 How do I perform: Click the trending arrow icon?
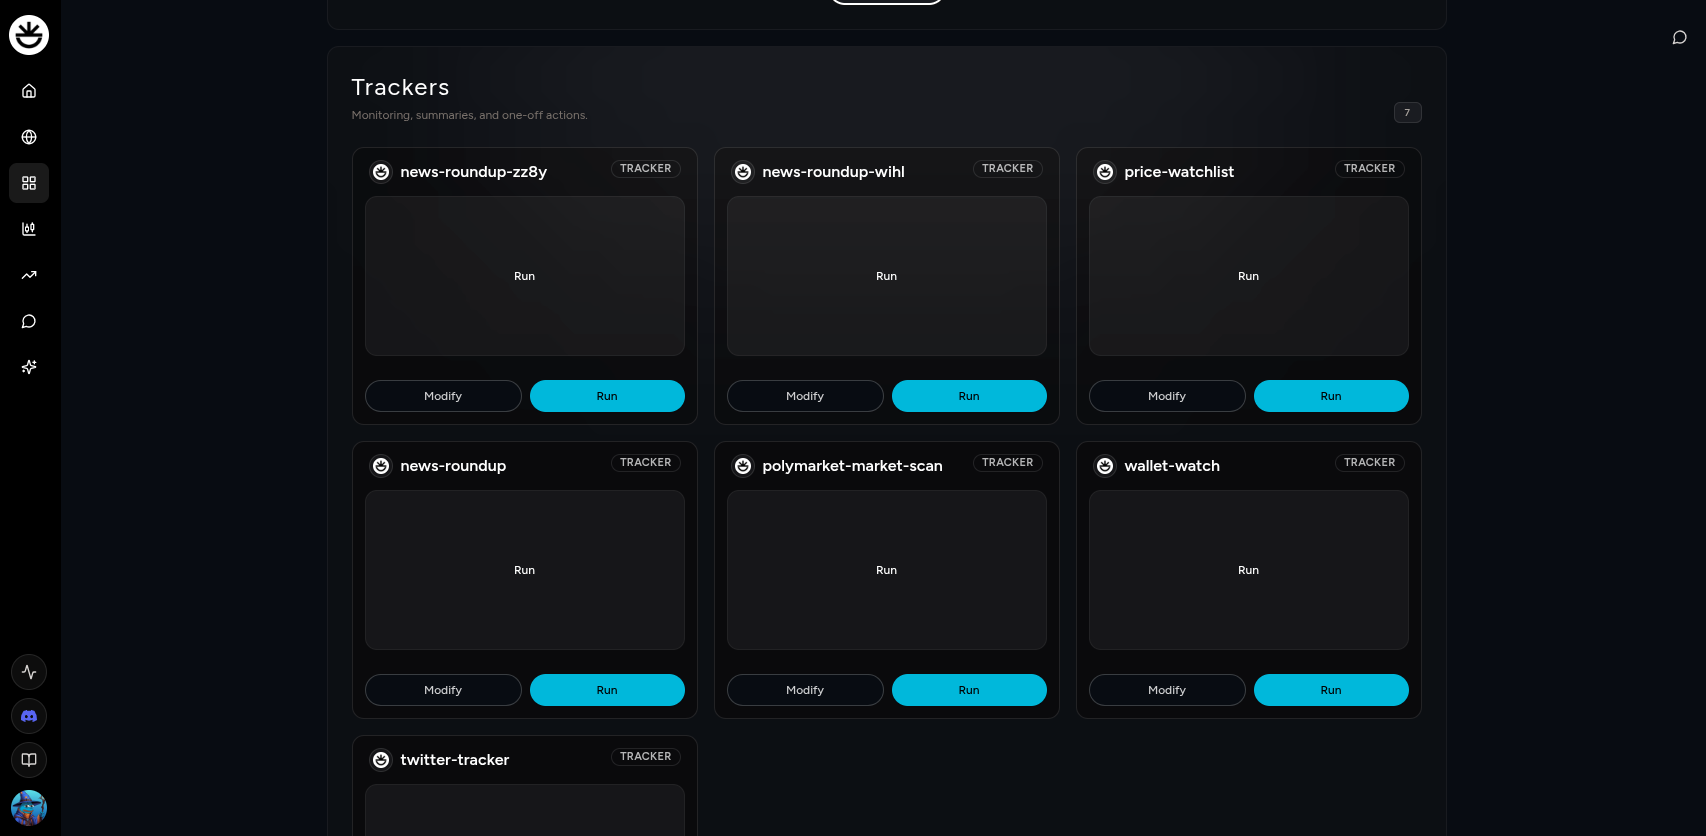[29, 275]
